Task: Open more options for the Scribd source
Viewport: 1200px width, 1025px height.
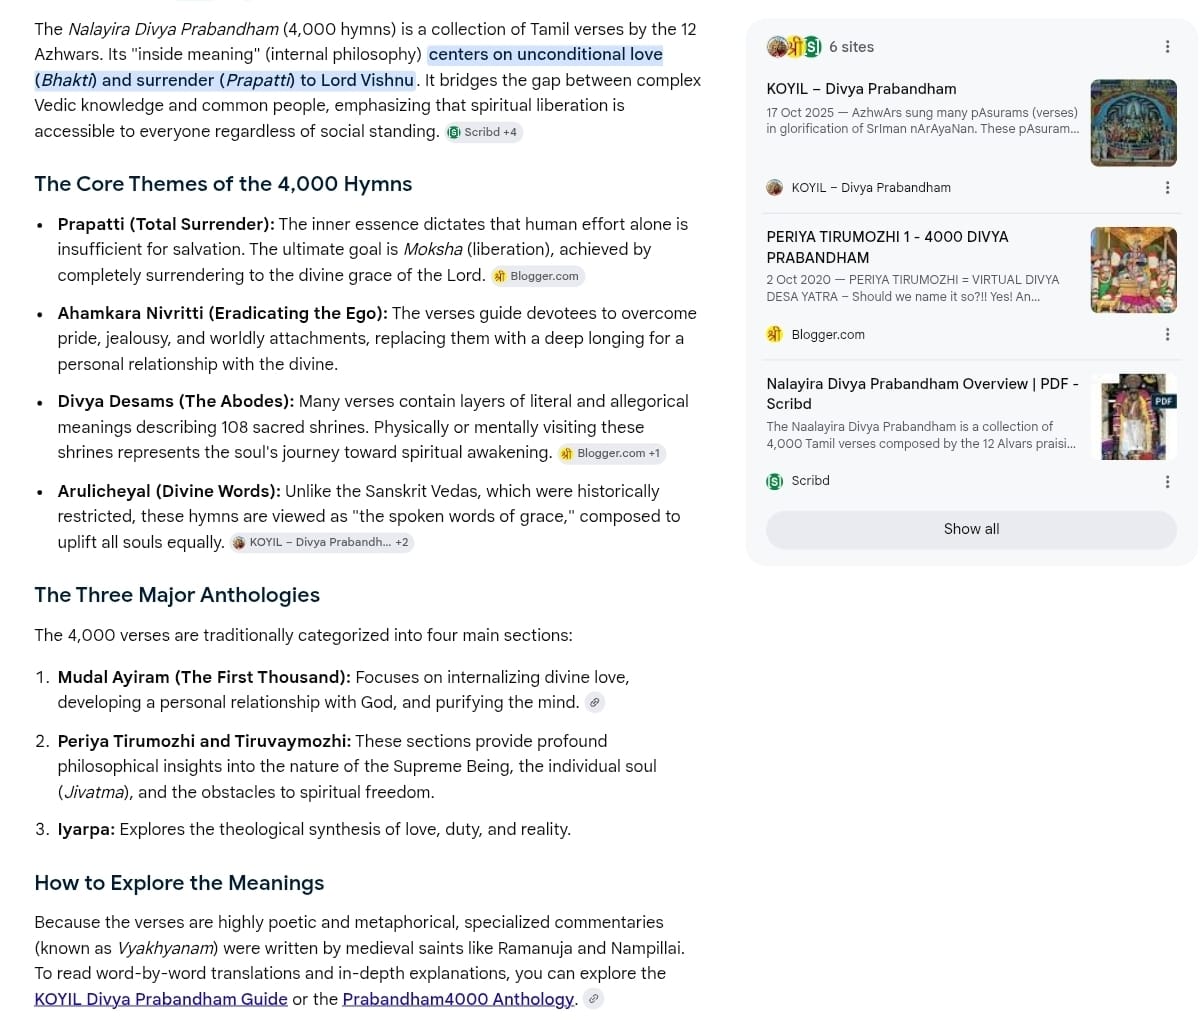Action: click(x=1167, y=481)
